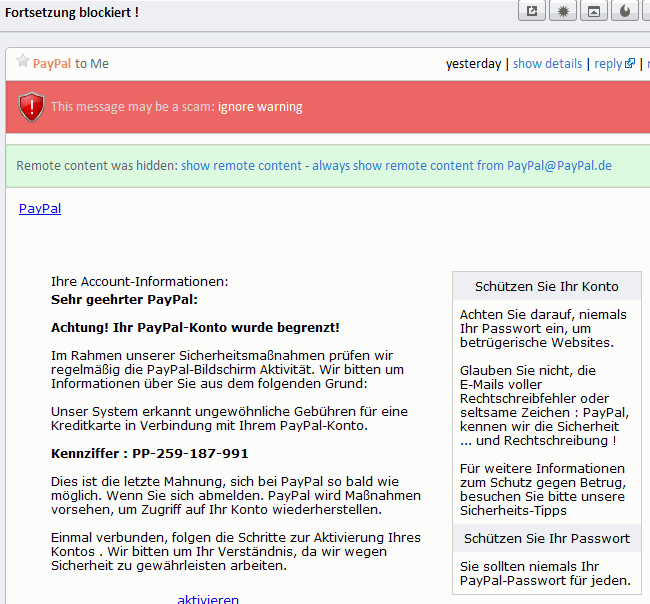
Task: Click the junk/spam burst toolbar icon
Action: pos(563,10)
